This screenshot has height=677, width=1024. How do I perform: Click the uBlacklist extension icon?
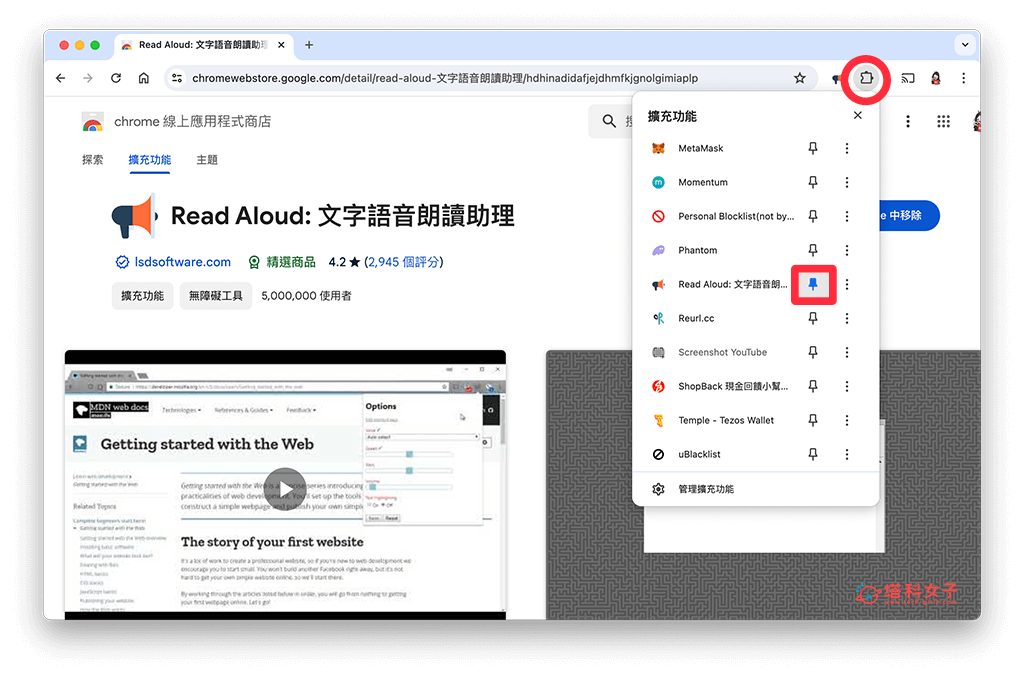(x=658, y=454)
